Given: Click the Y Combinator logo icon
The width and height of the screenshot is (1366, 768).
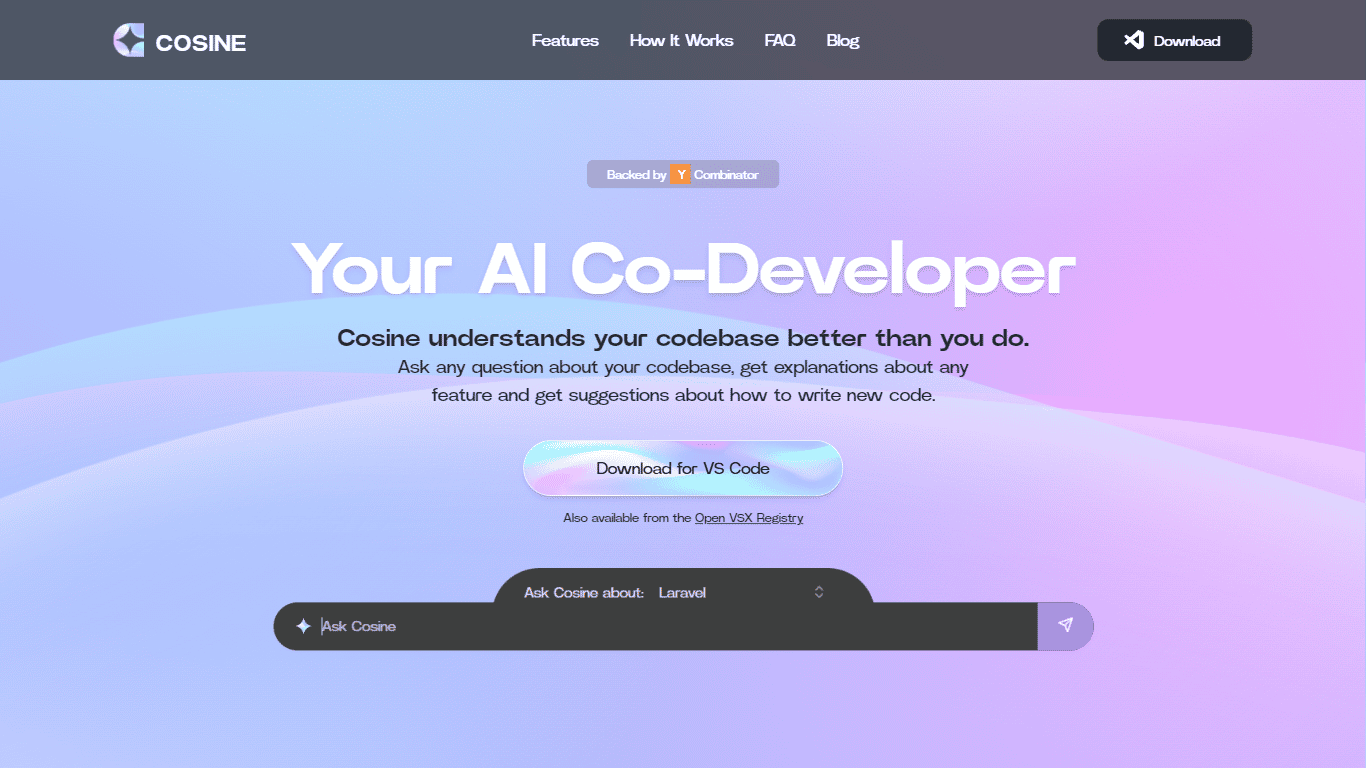Looking at the screenshot, I should (x=680, y=174).
